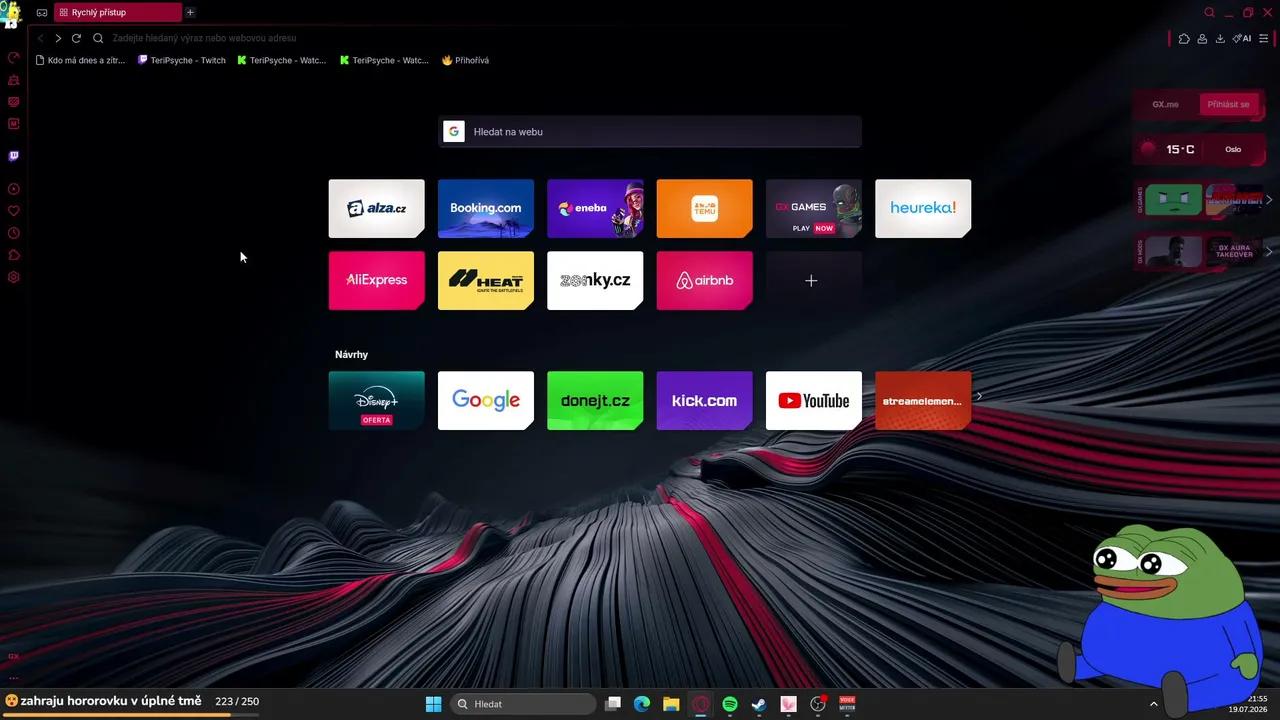
Task: Open the GX Aura Takeover mod thumbnail
Action: point(1233,251)
